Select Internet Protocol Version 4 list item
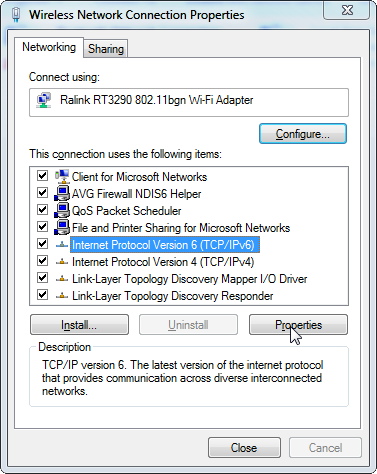The height and width of the screenshot is (474, 377). pos(163,262)
